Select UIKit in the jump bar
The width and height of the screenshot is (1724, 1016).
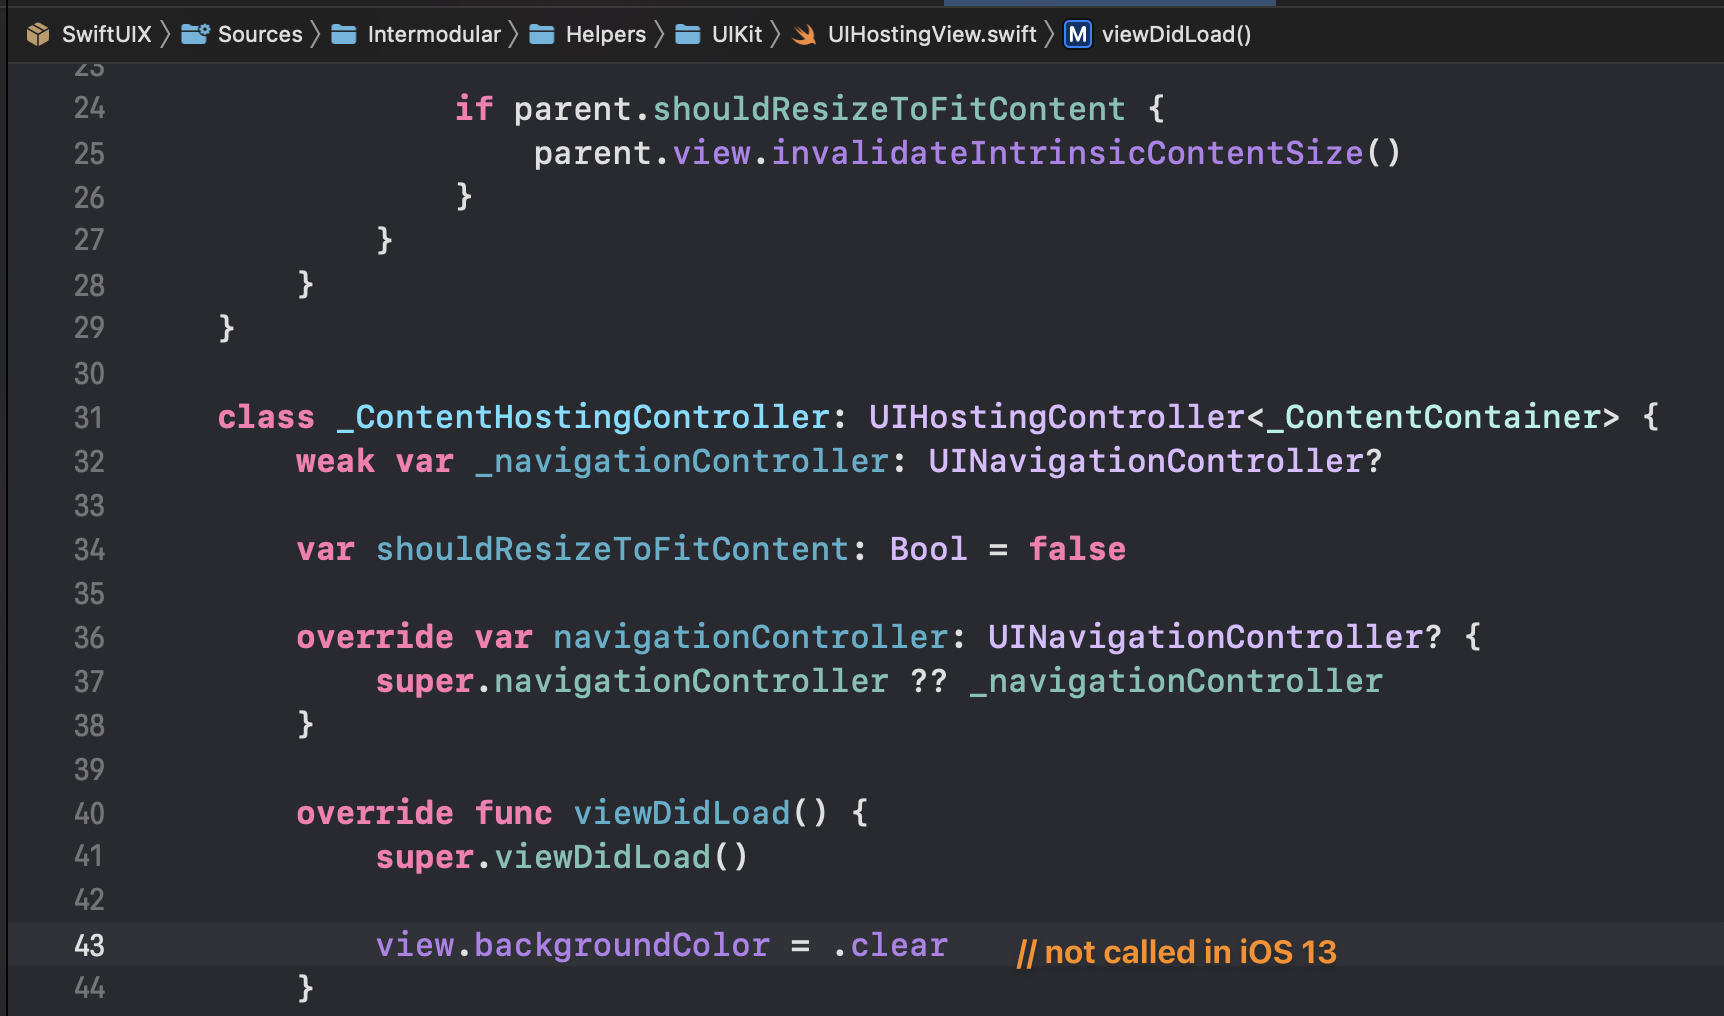(x=735, y=33)
